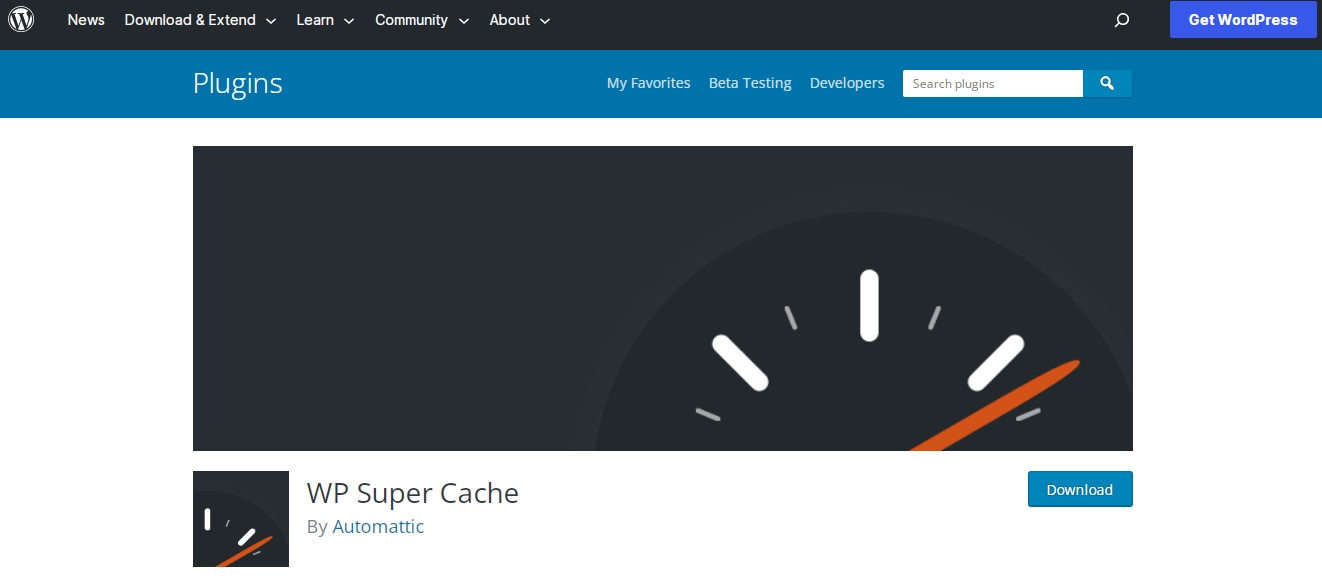Click the WP Super Cache title text
The width and height of the screenshot is (1322, 578).
[413, 493]
